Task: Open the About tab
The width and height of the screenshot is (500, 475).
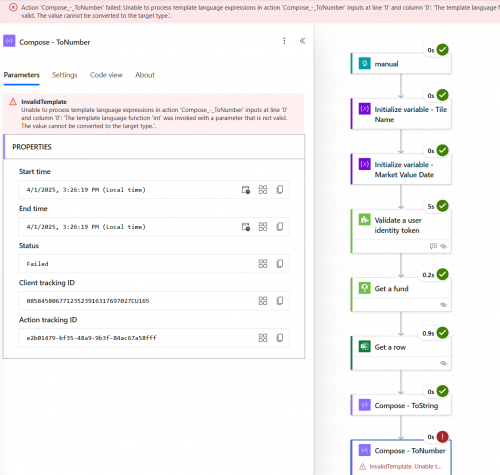Action: coord(145,75)
